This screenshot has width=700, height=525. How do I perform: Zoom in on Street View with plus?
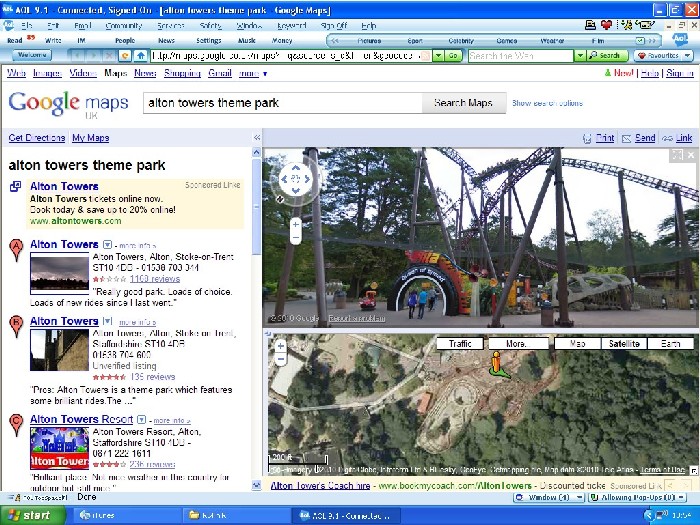point(296,225)
